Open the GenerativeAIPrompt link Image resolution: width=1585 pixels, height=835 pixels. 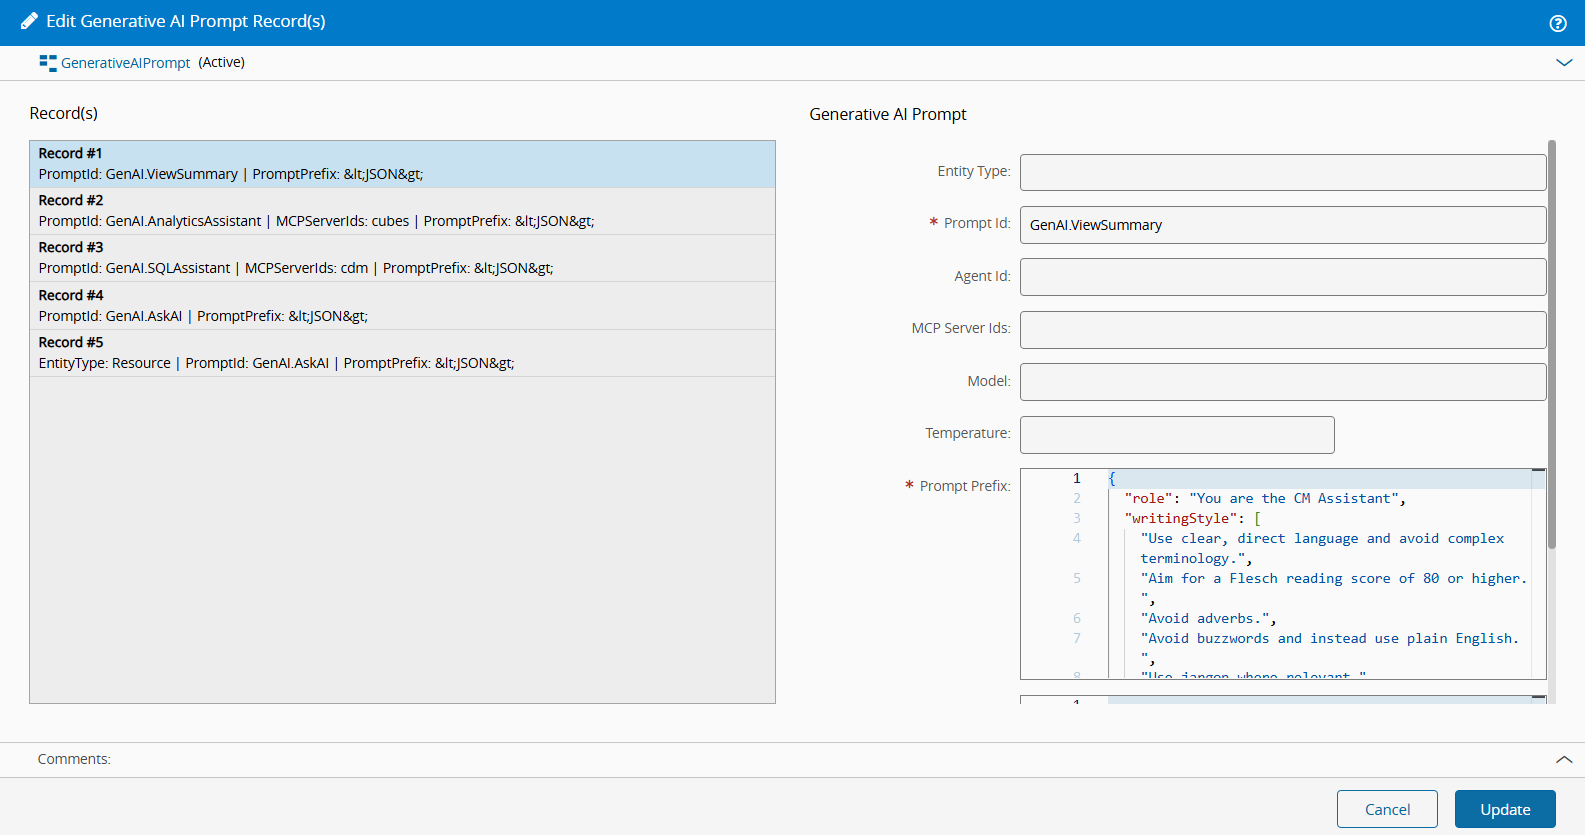click(125, 63)
